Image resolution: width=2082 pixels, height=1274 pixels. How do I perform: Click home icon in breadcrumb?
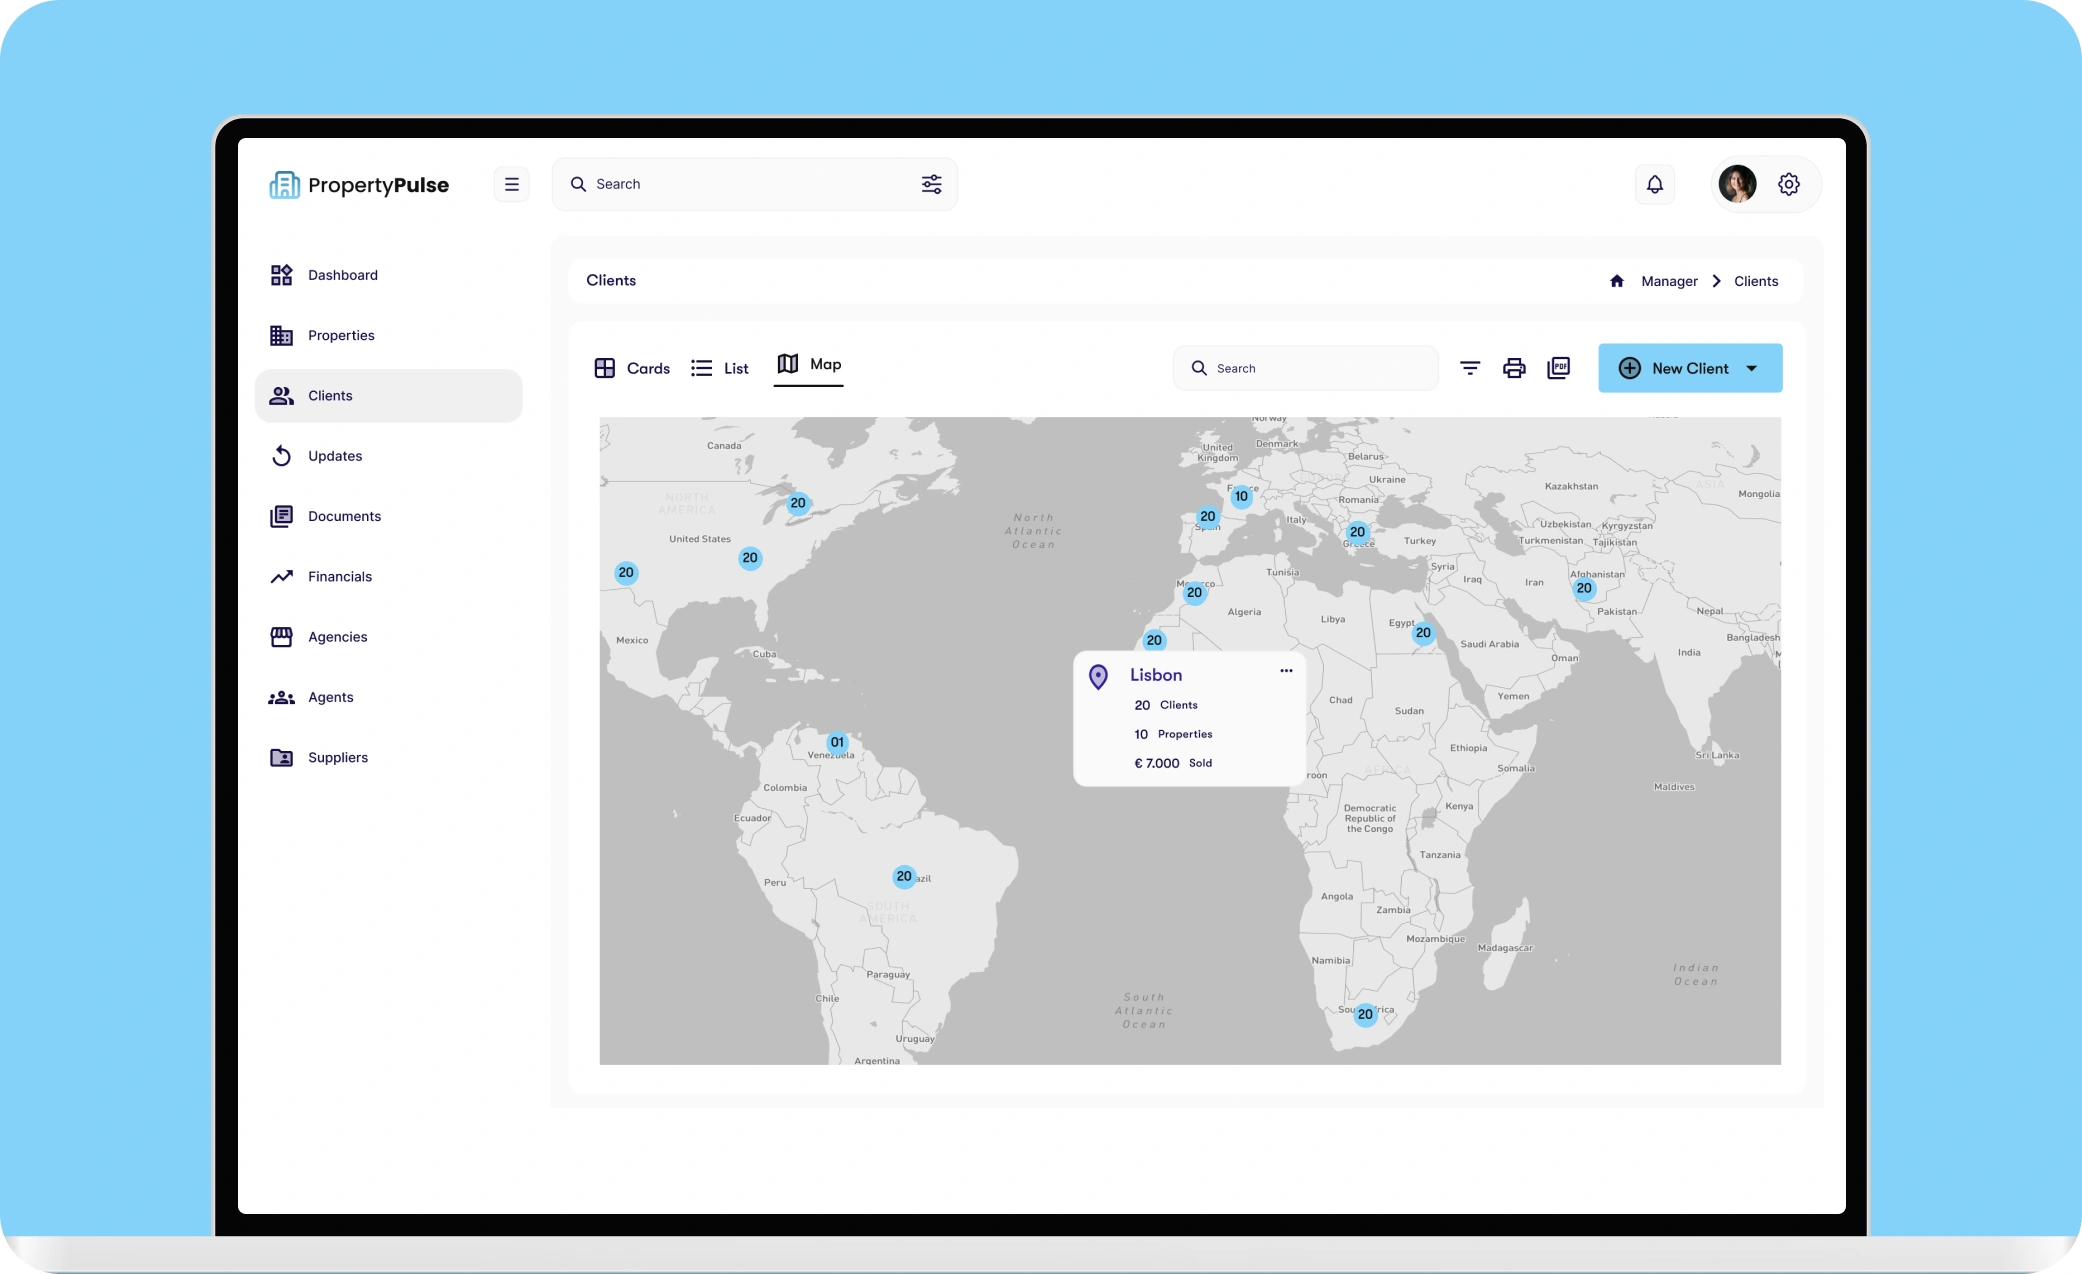pos(1617,281)
